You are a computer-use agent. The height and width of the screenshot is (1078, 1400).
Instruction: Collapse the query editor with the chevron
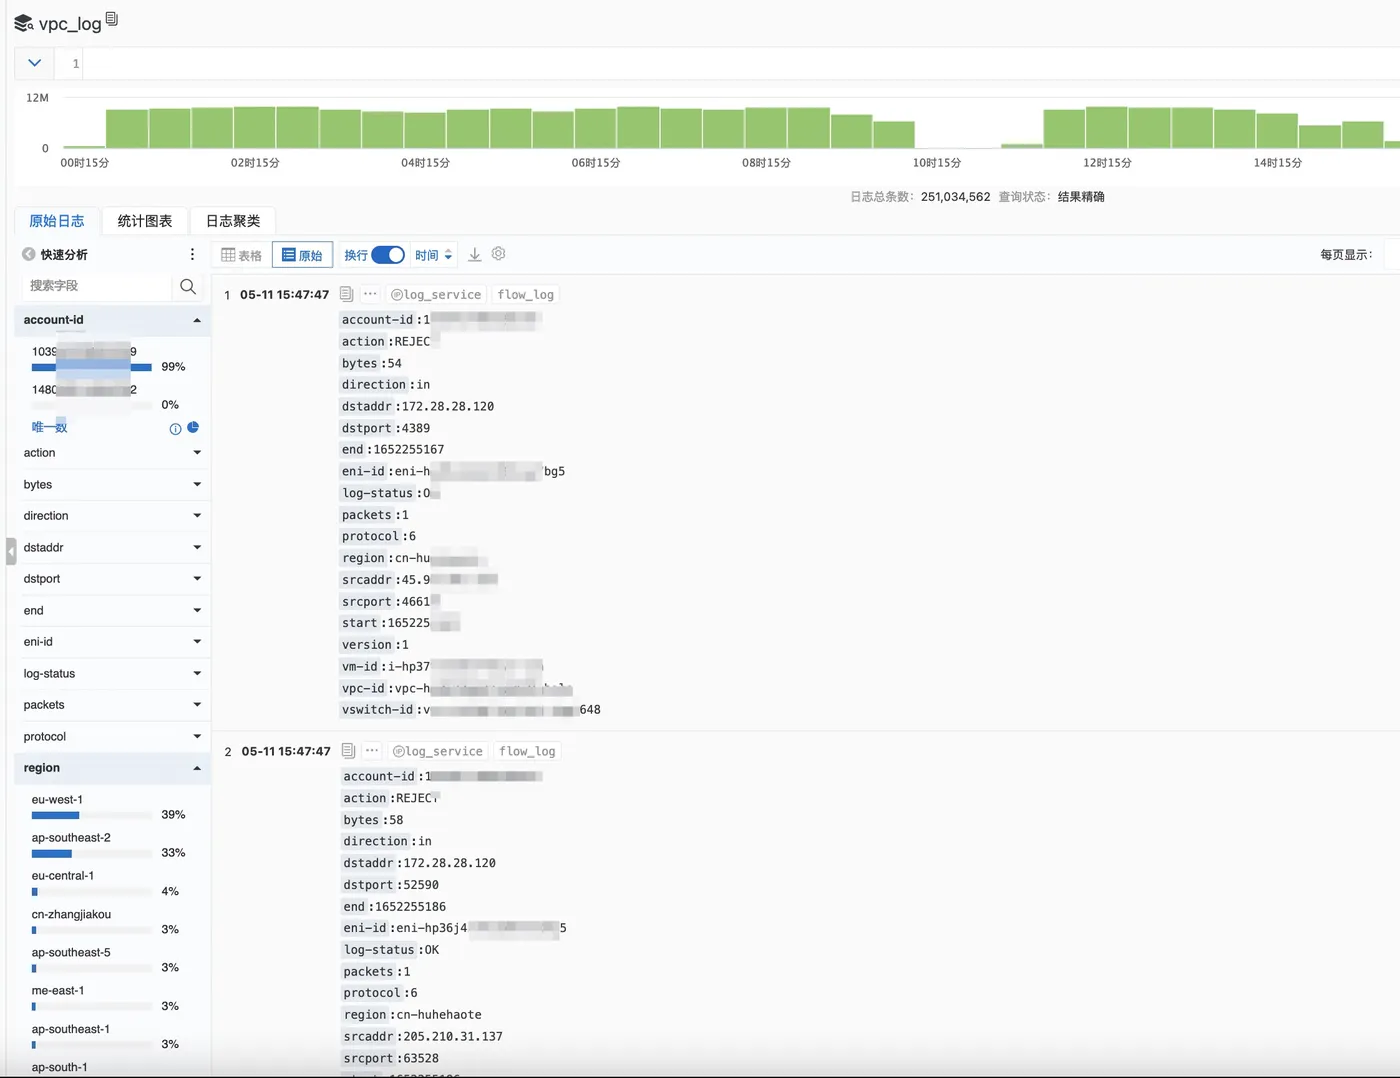point(34,63)
